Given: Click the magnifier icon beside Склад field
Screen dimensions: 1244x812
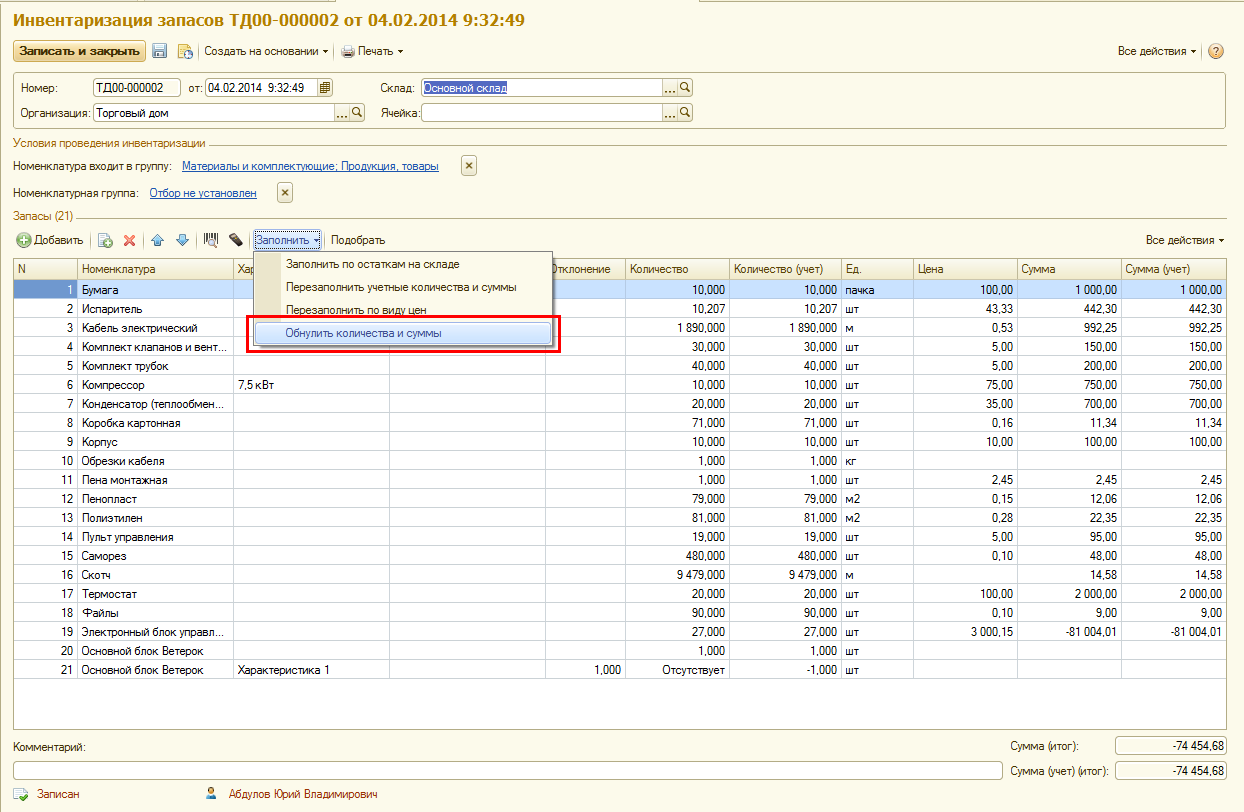Looking at the screenshot, I should 686,88.
